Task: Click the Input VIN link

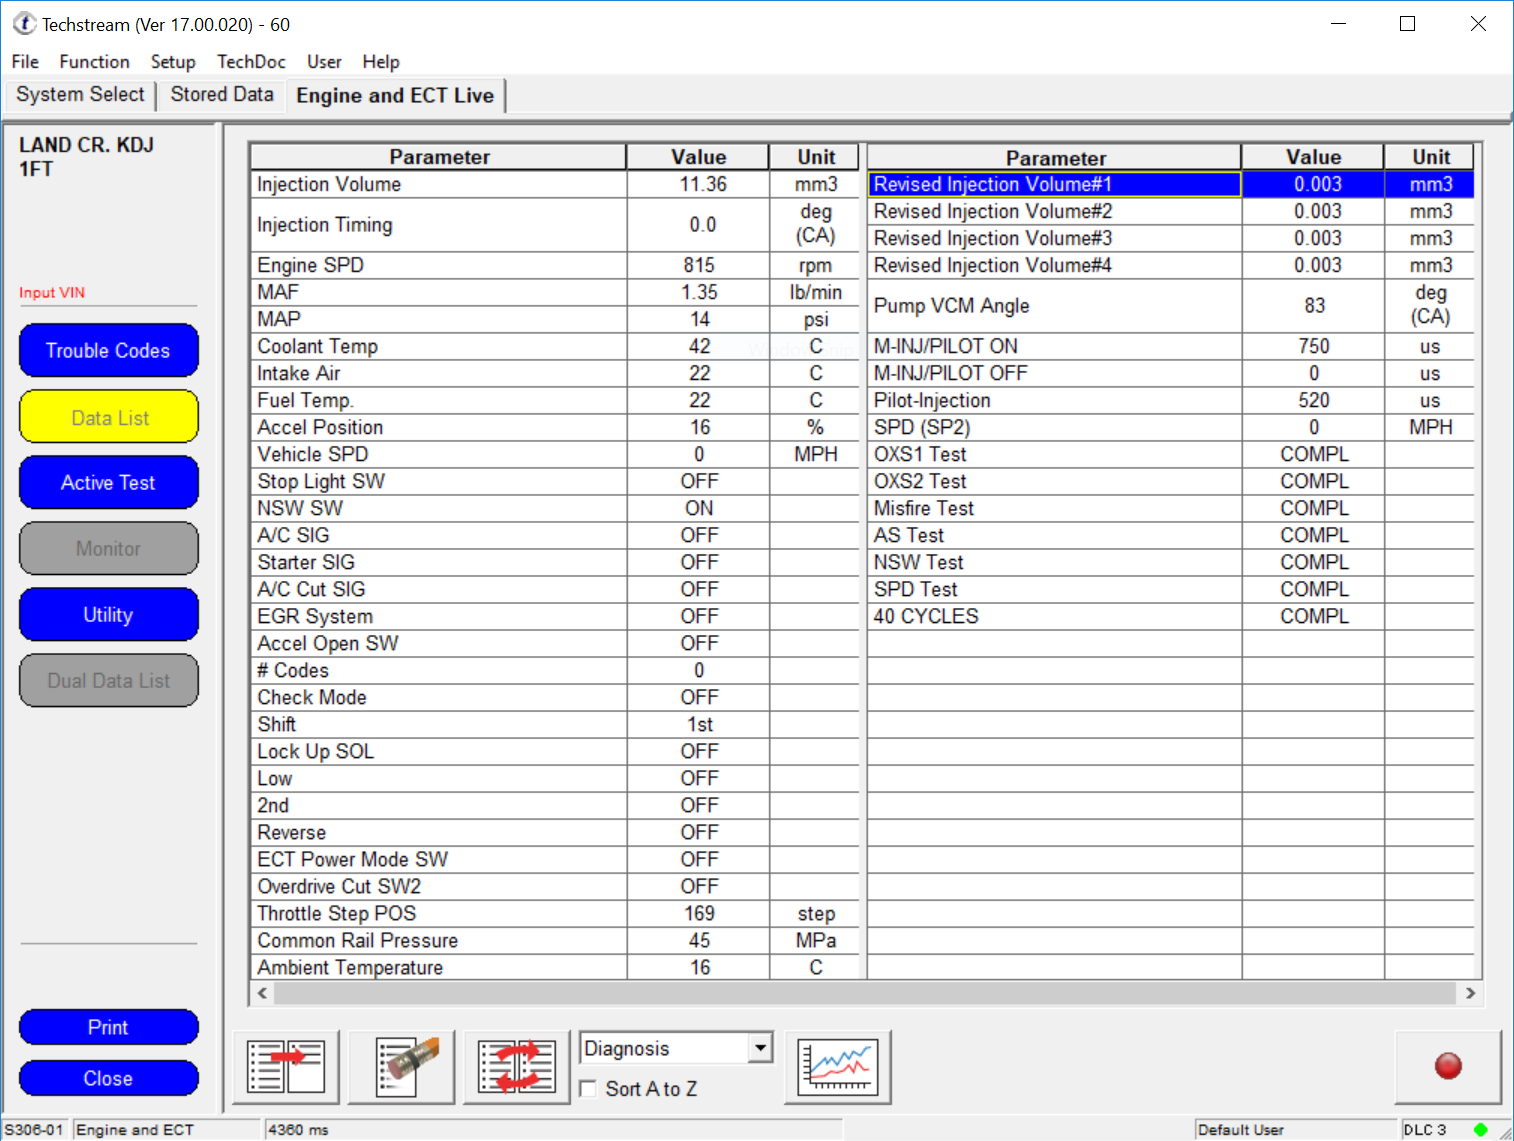Action: (52, 293)
